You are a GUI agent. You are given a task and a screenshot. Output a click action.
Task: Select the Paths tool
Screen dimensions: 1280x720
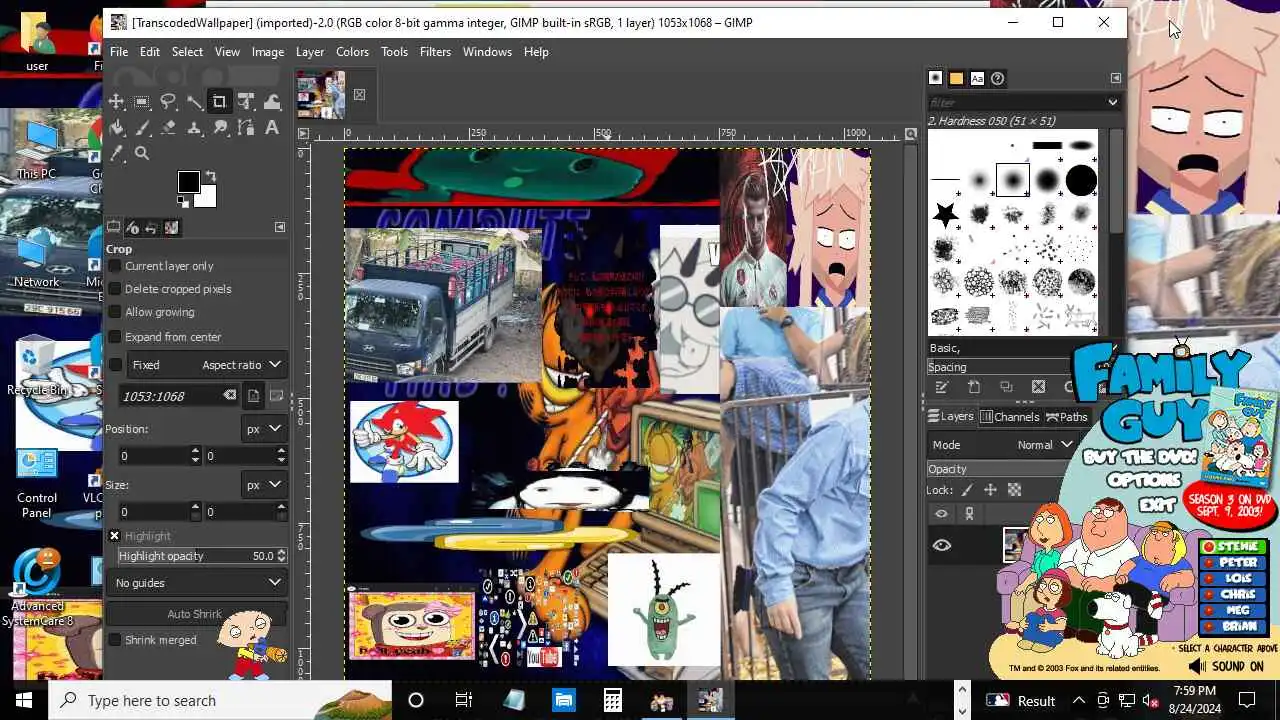point(246,128)
